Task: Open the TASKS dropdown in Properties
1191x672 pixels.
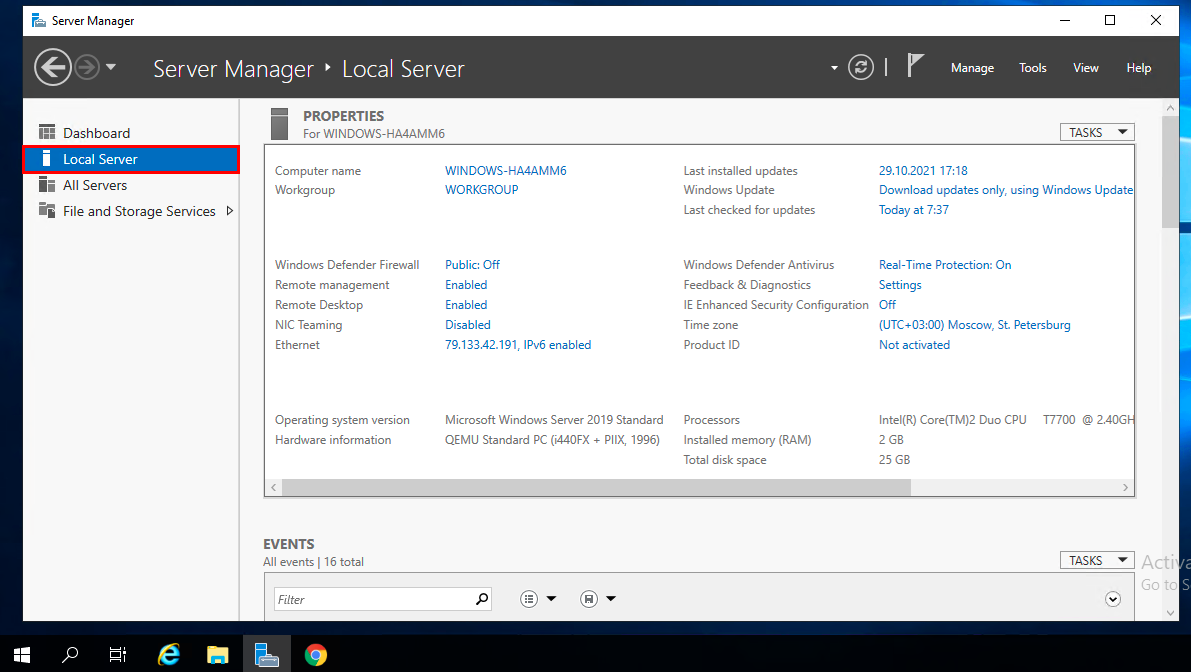Action: (1097, 132)
